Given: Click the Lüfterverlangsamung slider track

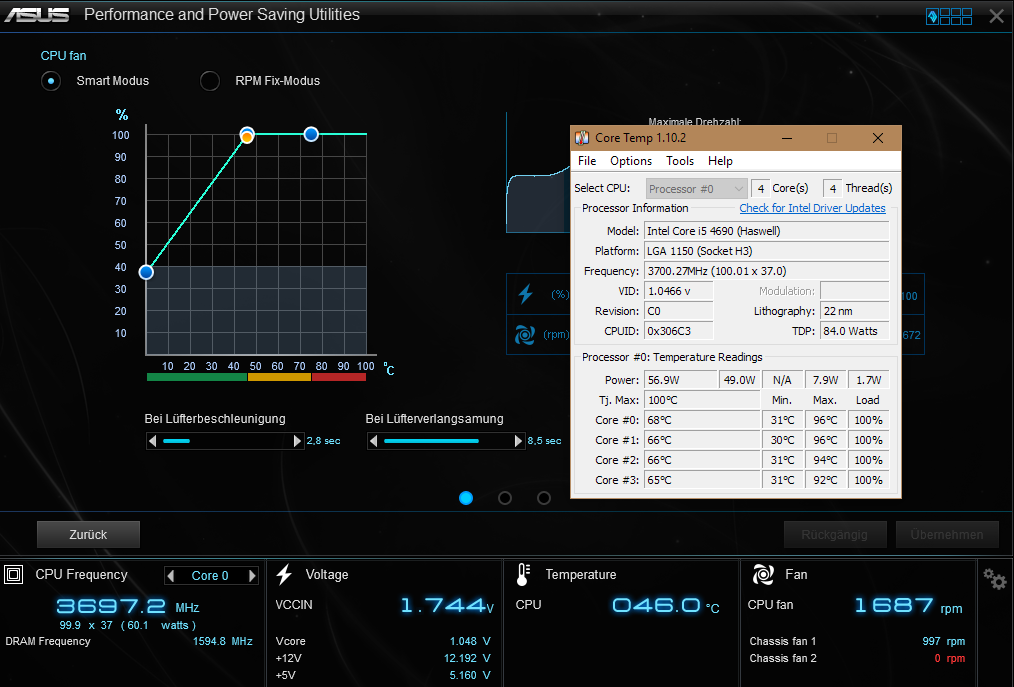Looking at the screenshot, I should pos(446,441).
